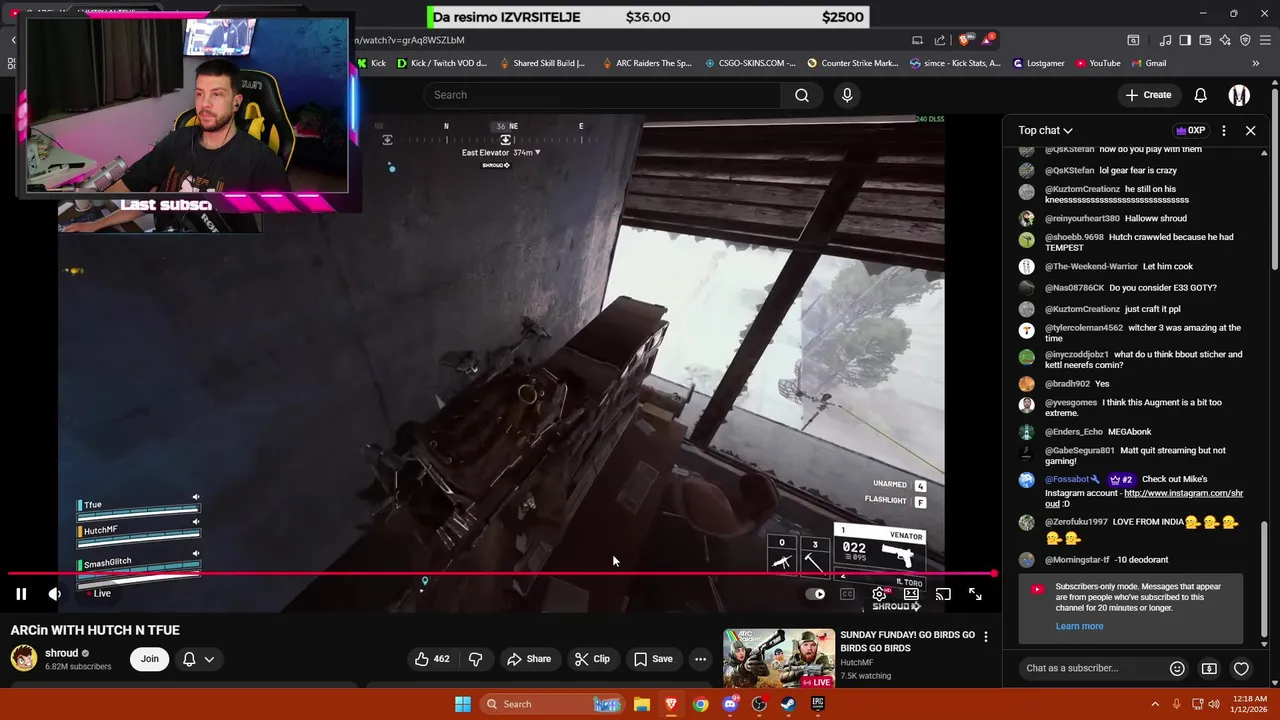Search with your voice microphone
Screen dimensions: 1280x720
(847, 95)
